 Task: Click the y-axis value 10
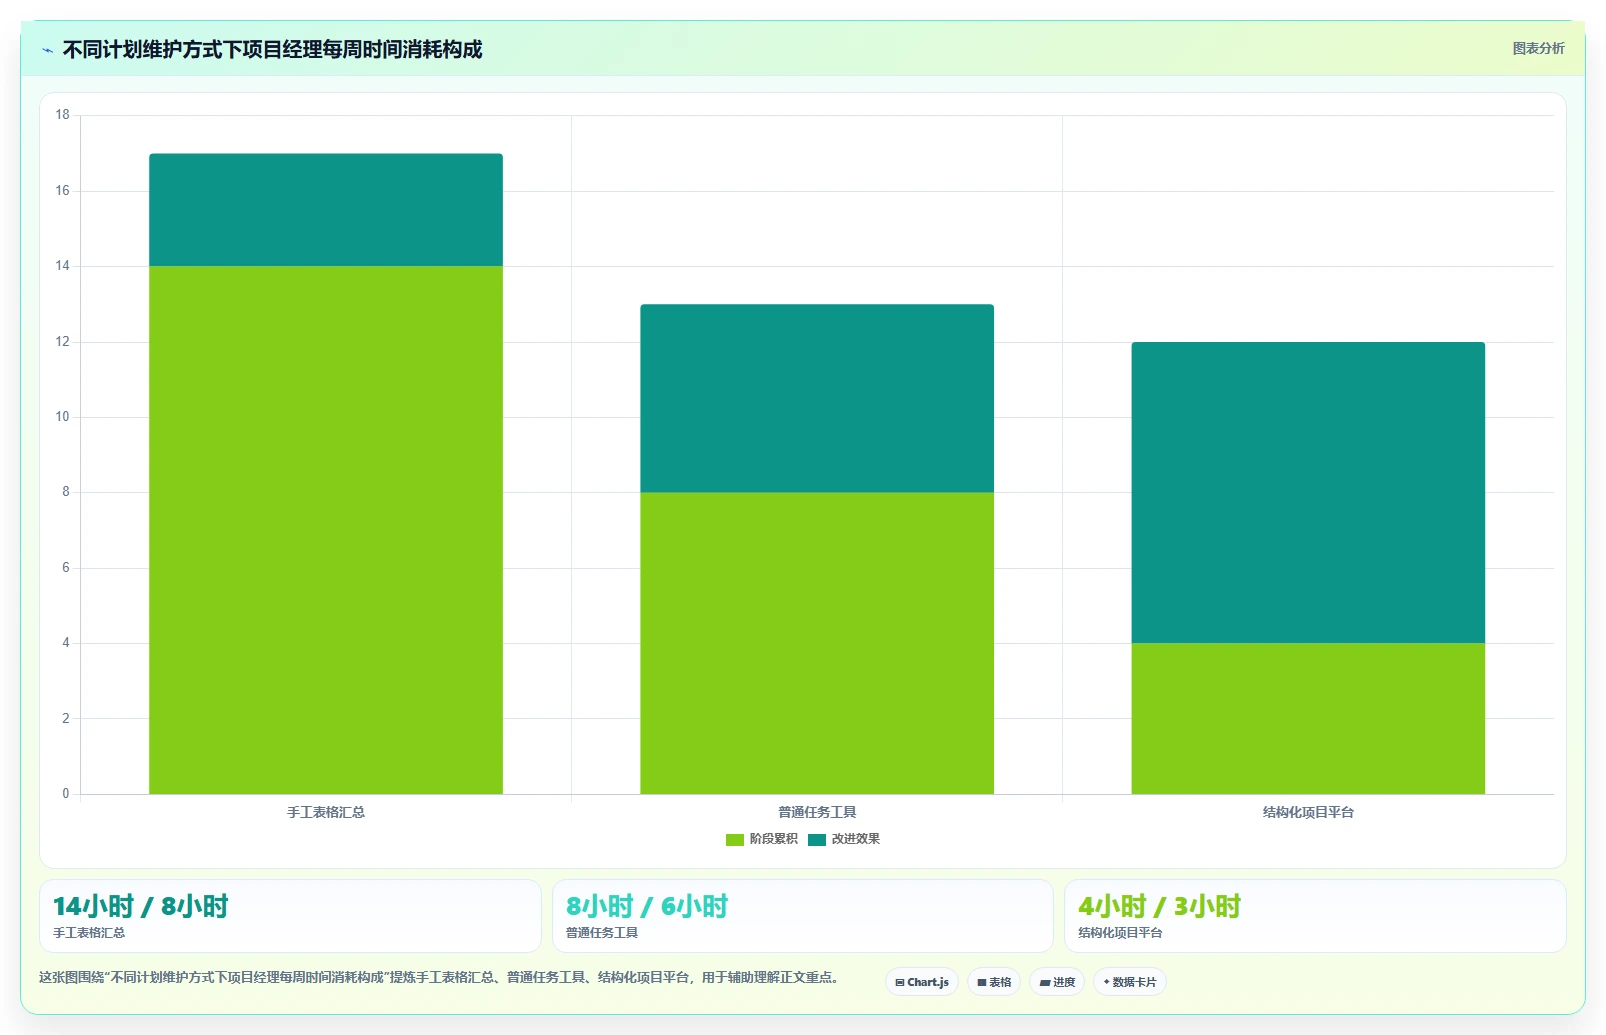point(63,417)
